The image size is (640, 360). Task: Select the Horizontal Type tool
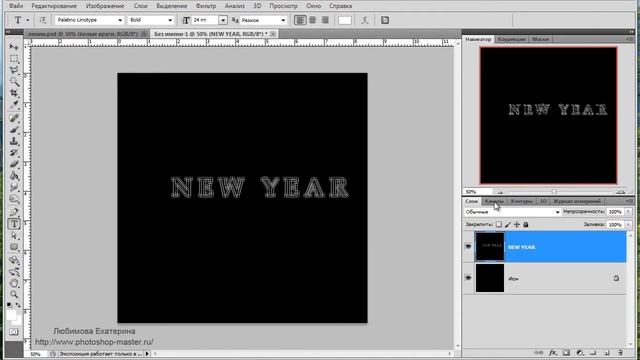14,224
